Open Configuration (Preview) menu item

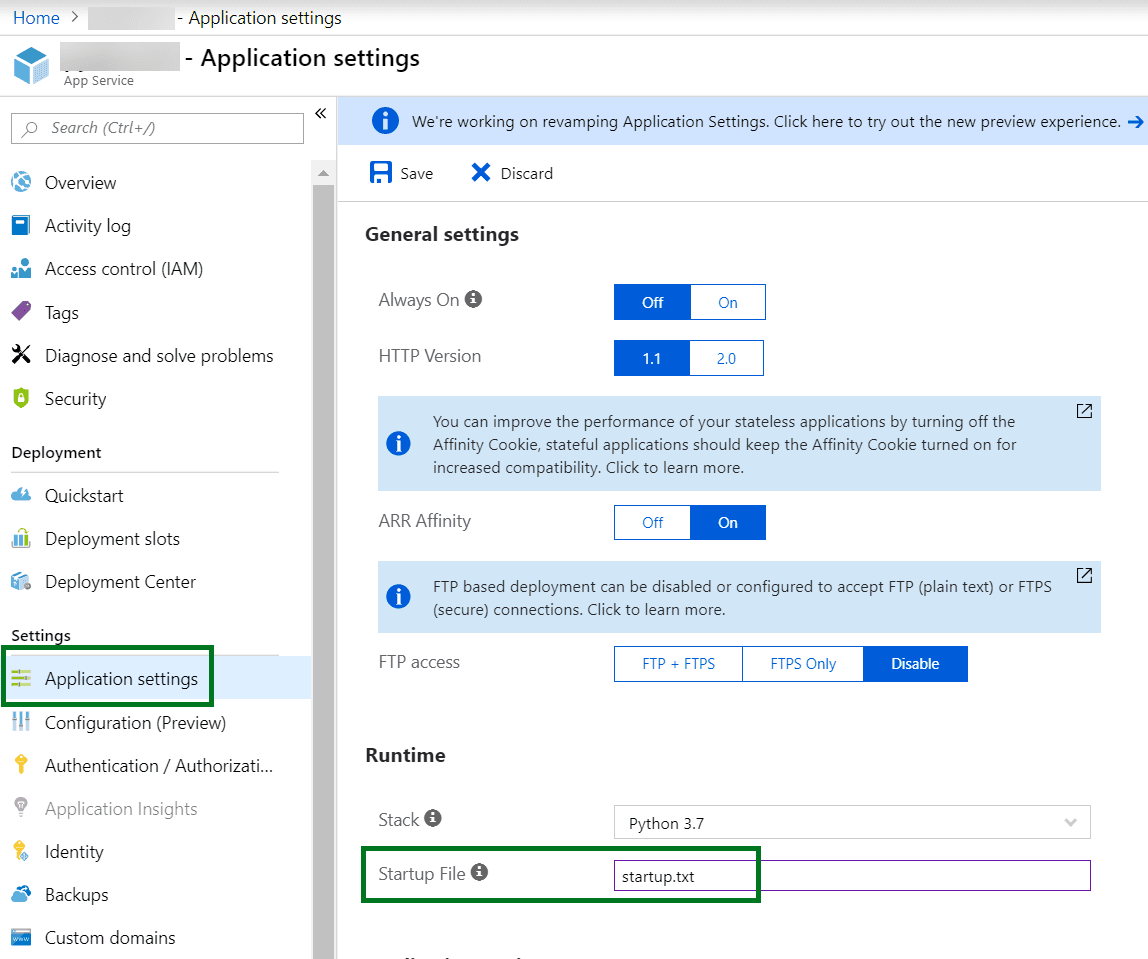coord(135,723)
